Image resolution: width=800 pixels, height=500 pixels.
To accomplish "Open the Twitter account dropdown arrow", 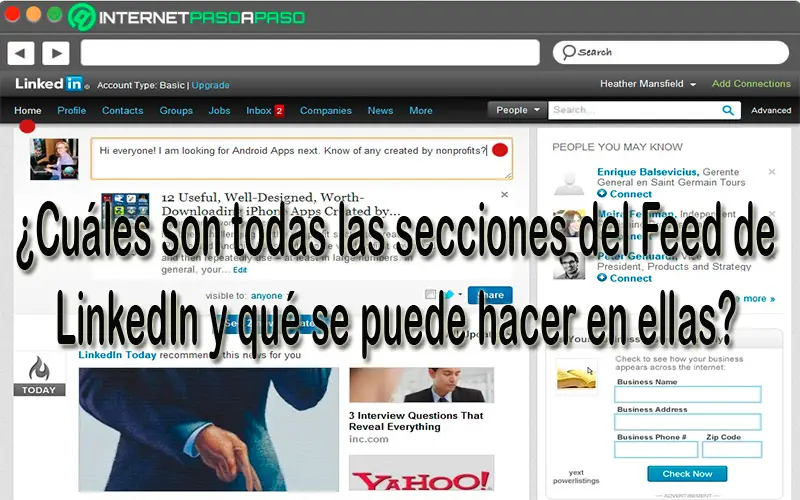I will coord(460,294).
